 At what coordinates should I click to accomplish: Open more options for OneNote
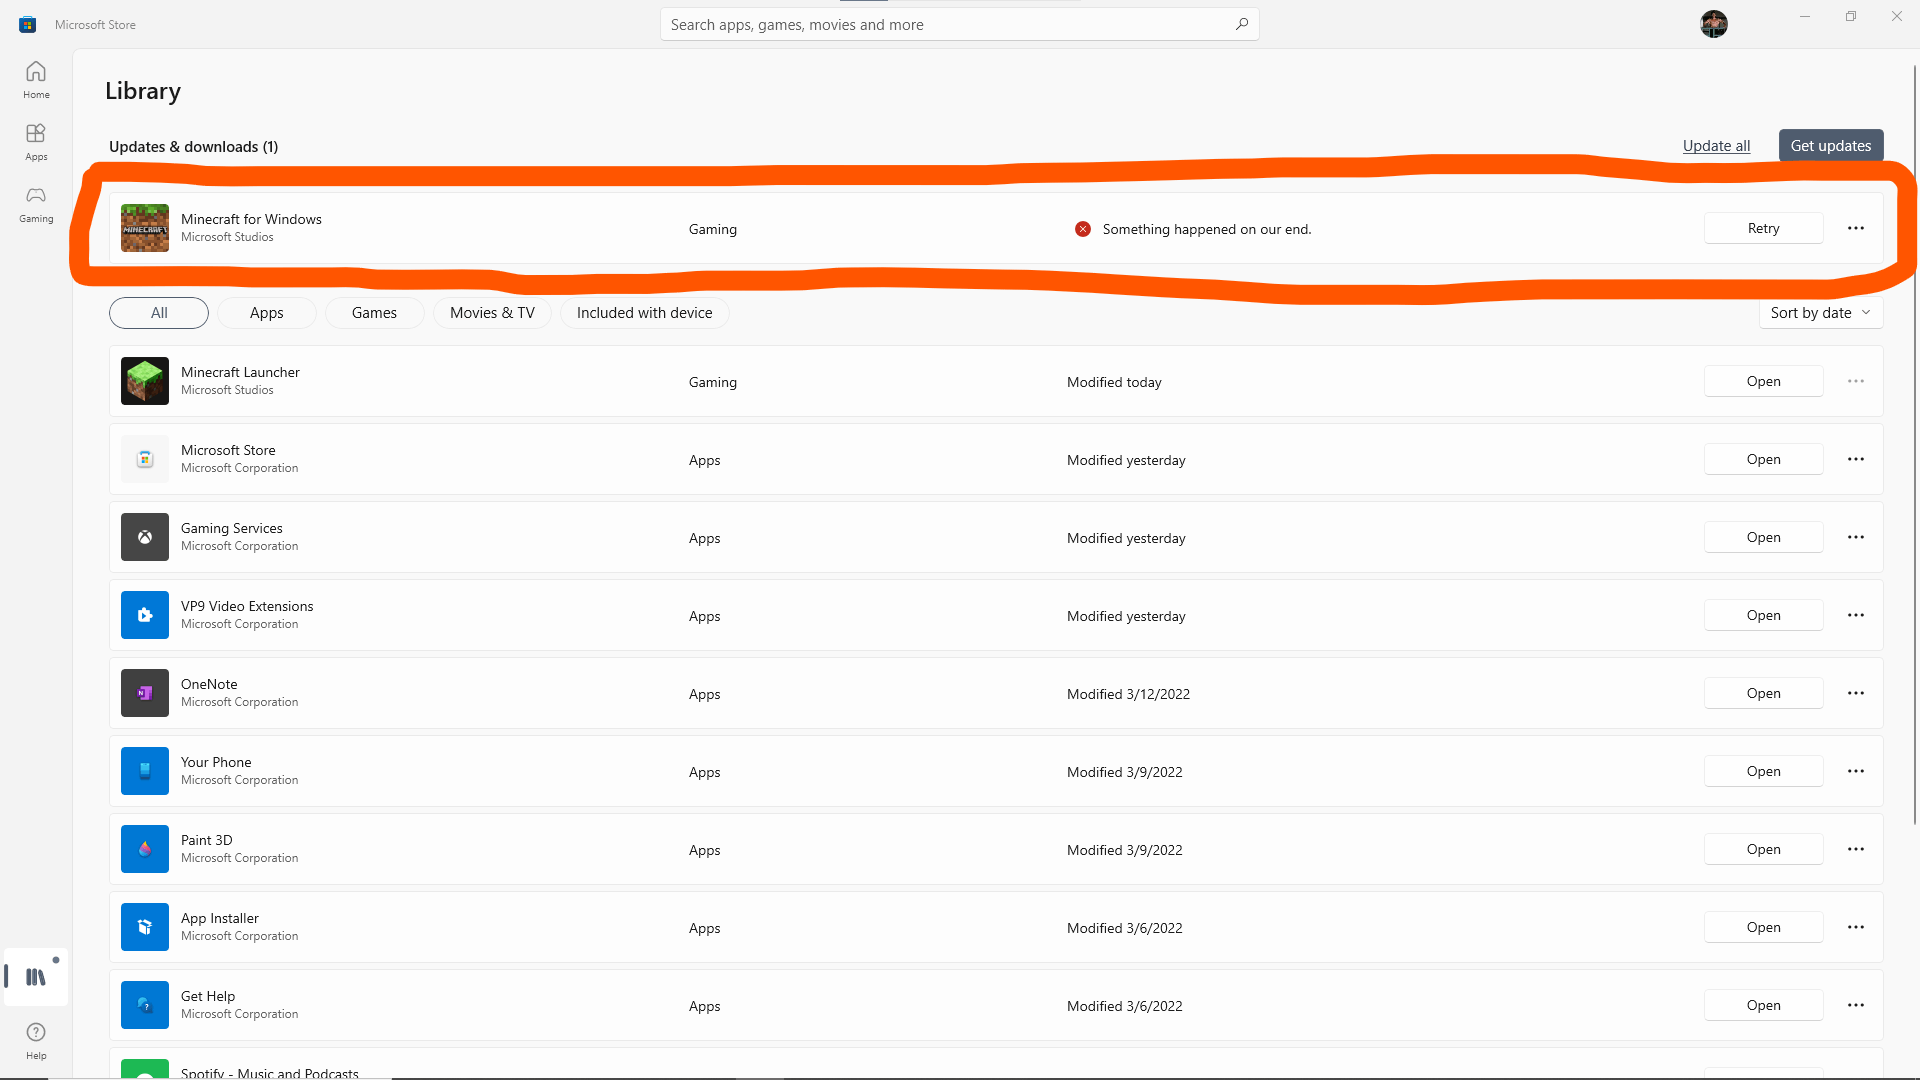[1856, 693]
